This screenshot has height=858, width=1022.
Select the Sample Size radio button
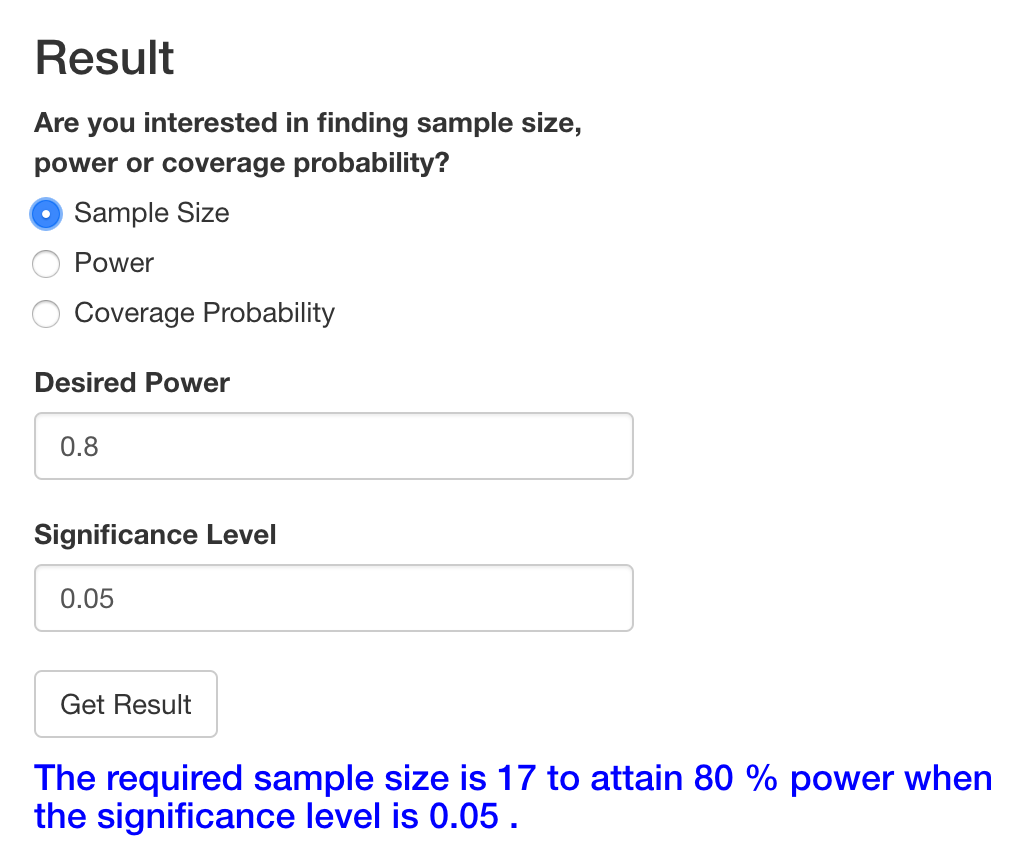[x=46, y=213]
